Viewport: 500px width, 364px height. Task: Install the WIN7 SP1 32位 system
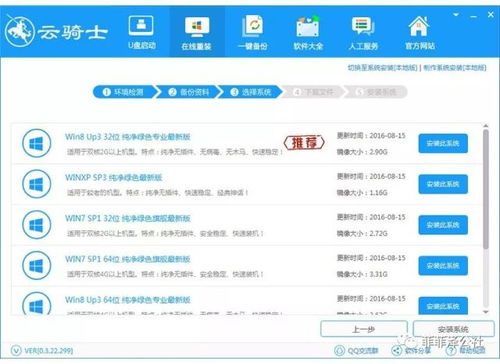443,225
